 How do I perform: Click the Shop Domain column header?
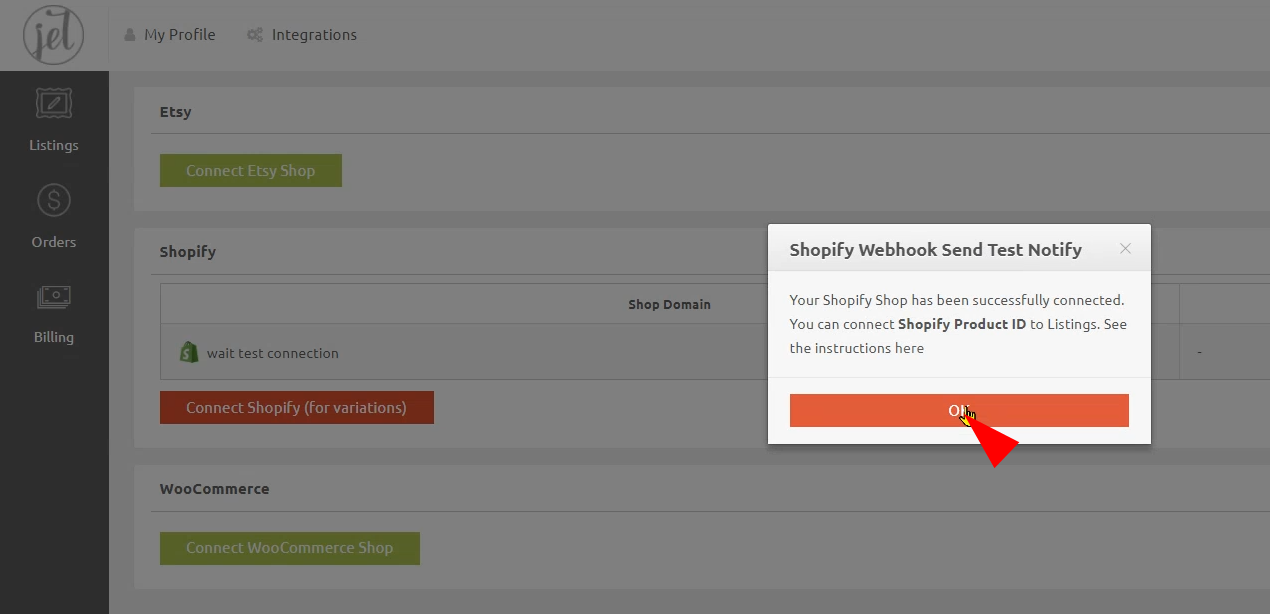(x=669, y=304)
